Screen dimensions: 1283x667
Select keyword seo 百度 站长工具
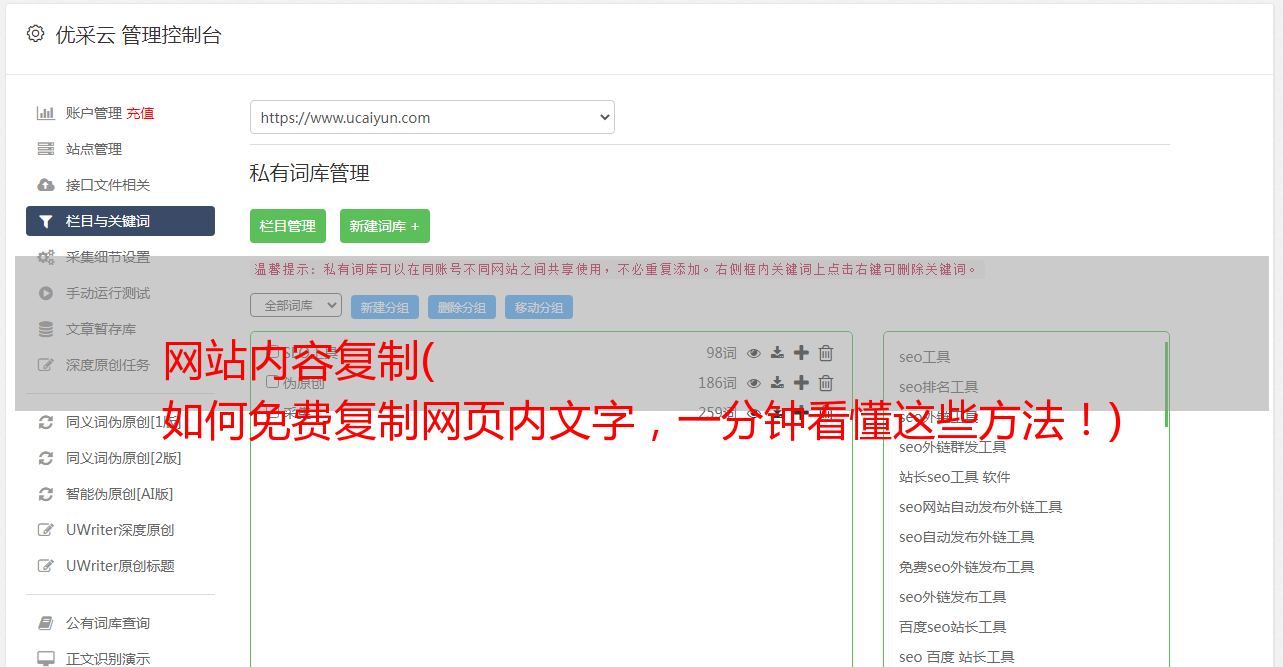[x=957, y=657]
